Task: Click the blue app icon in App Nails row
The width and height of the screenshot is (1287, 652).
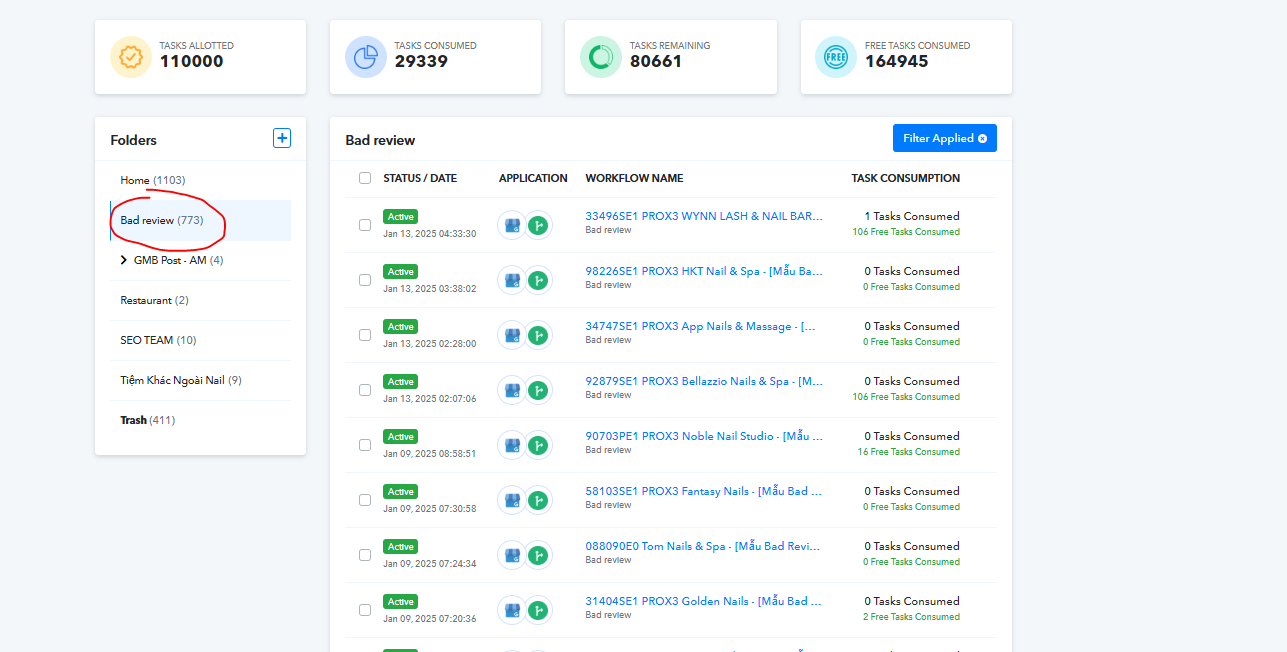Action: click(x=512, y=335)
